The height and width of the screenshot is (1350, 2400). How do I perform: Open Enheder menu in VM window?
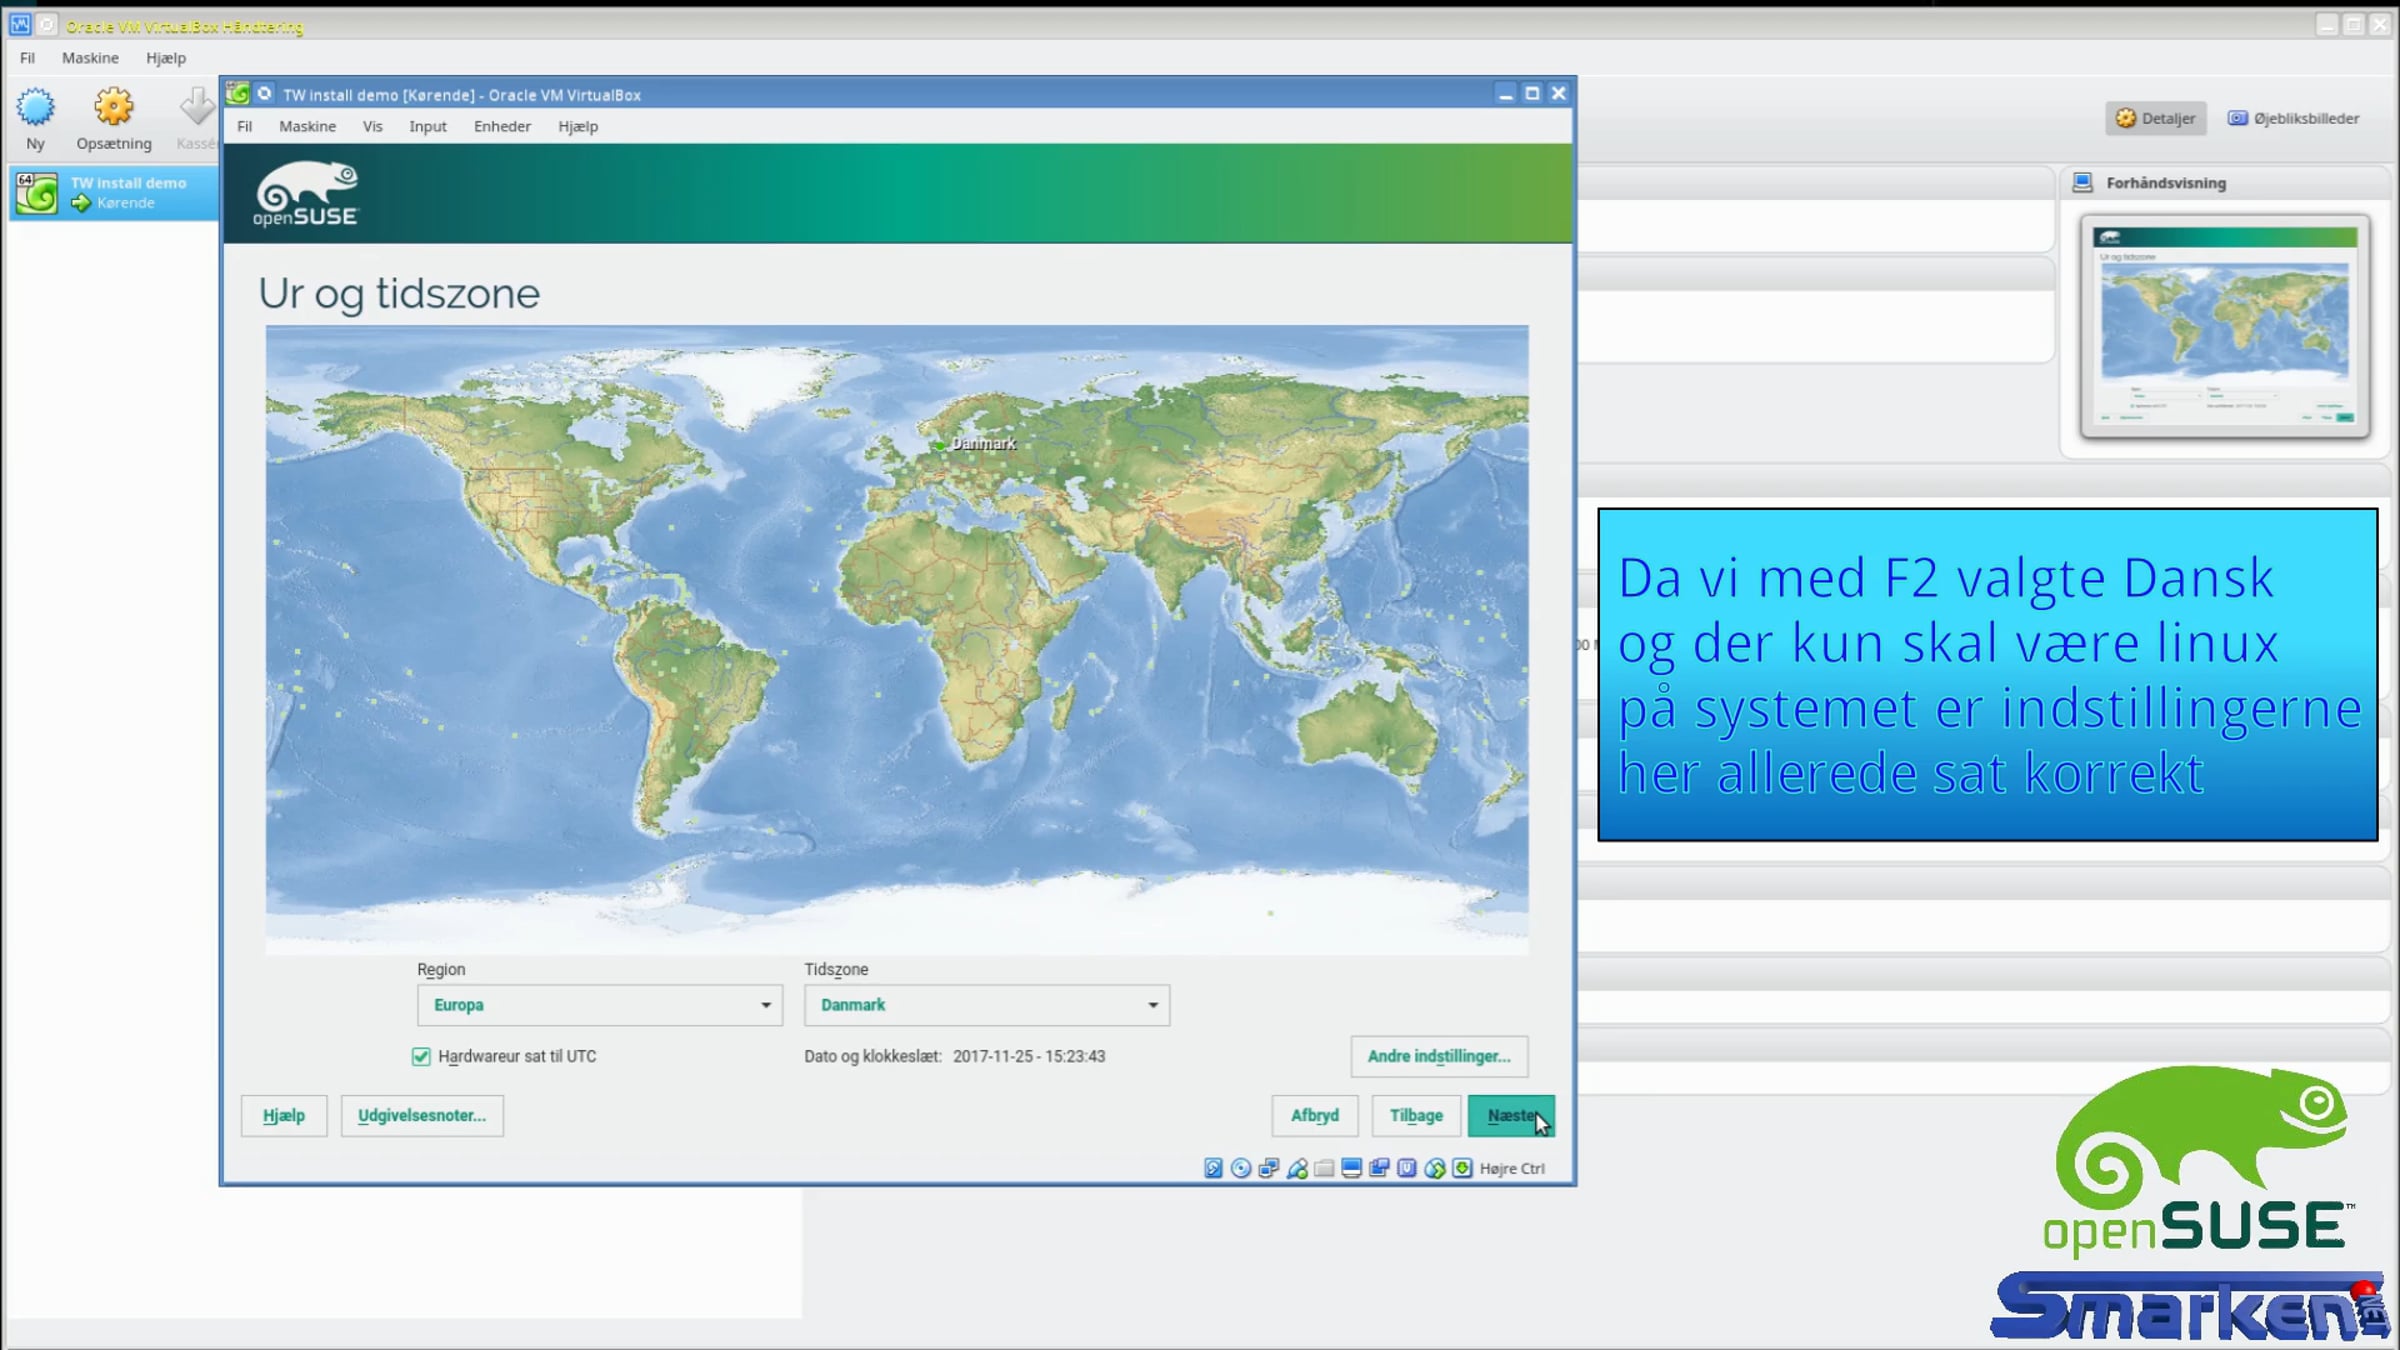502,126
